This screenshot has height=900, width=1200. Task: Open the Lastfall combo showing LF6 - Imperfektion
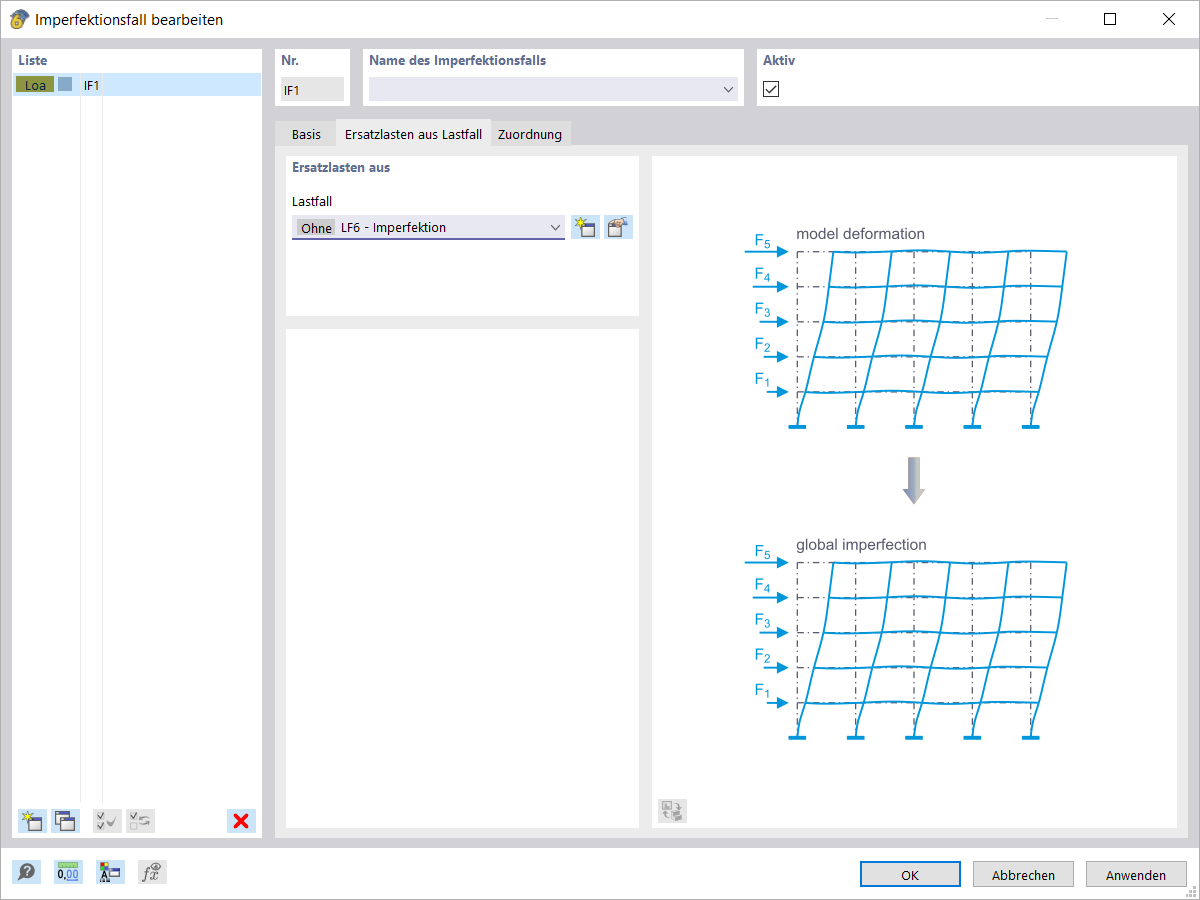click(x=556, y=227)
